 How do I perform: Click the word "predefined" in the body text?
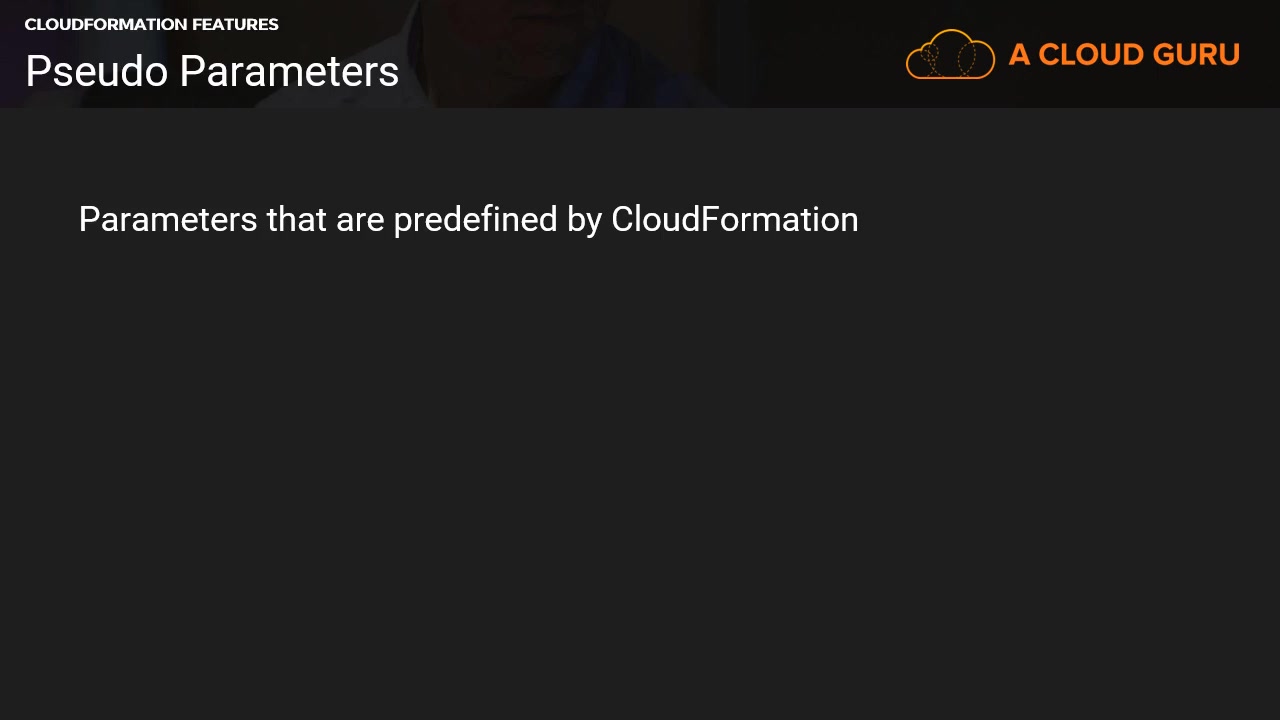[475, 219]
